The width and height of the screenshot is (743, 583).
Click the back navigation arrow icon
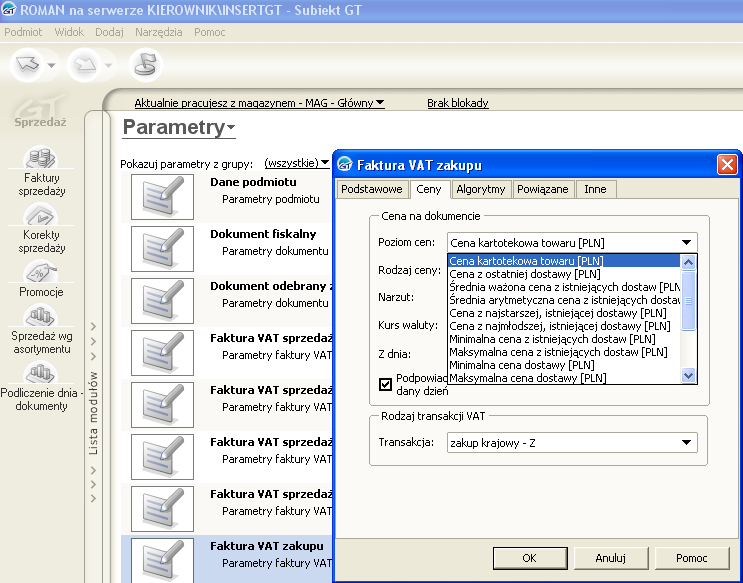(x=27, y=64)
